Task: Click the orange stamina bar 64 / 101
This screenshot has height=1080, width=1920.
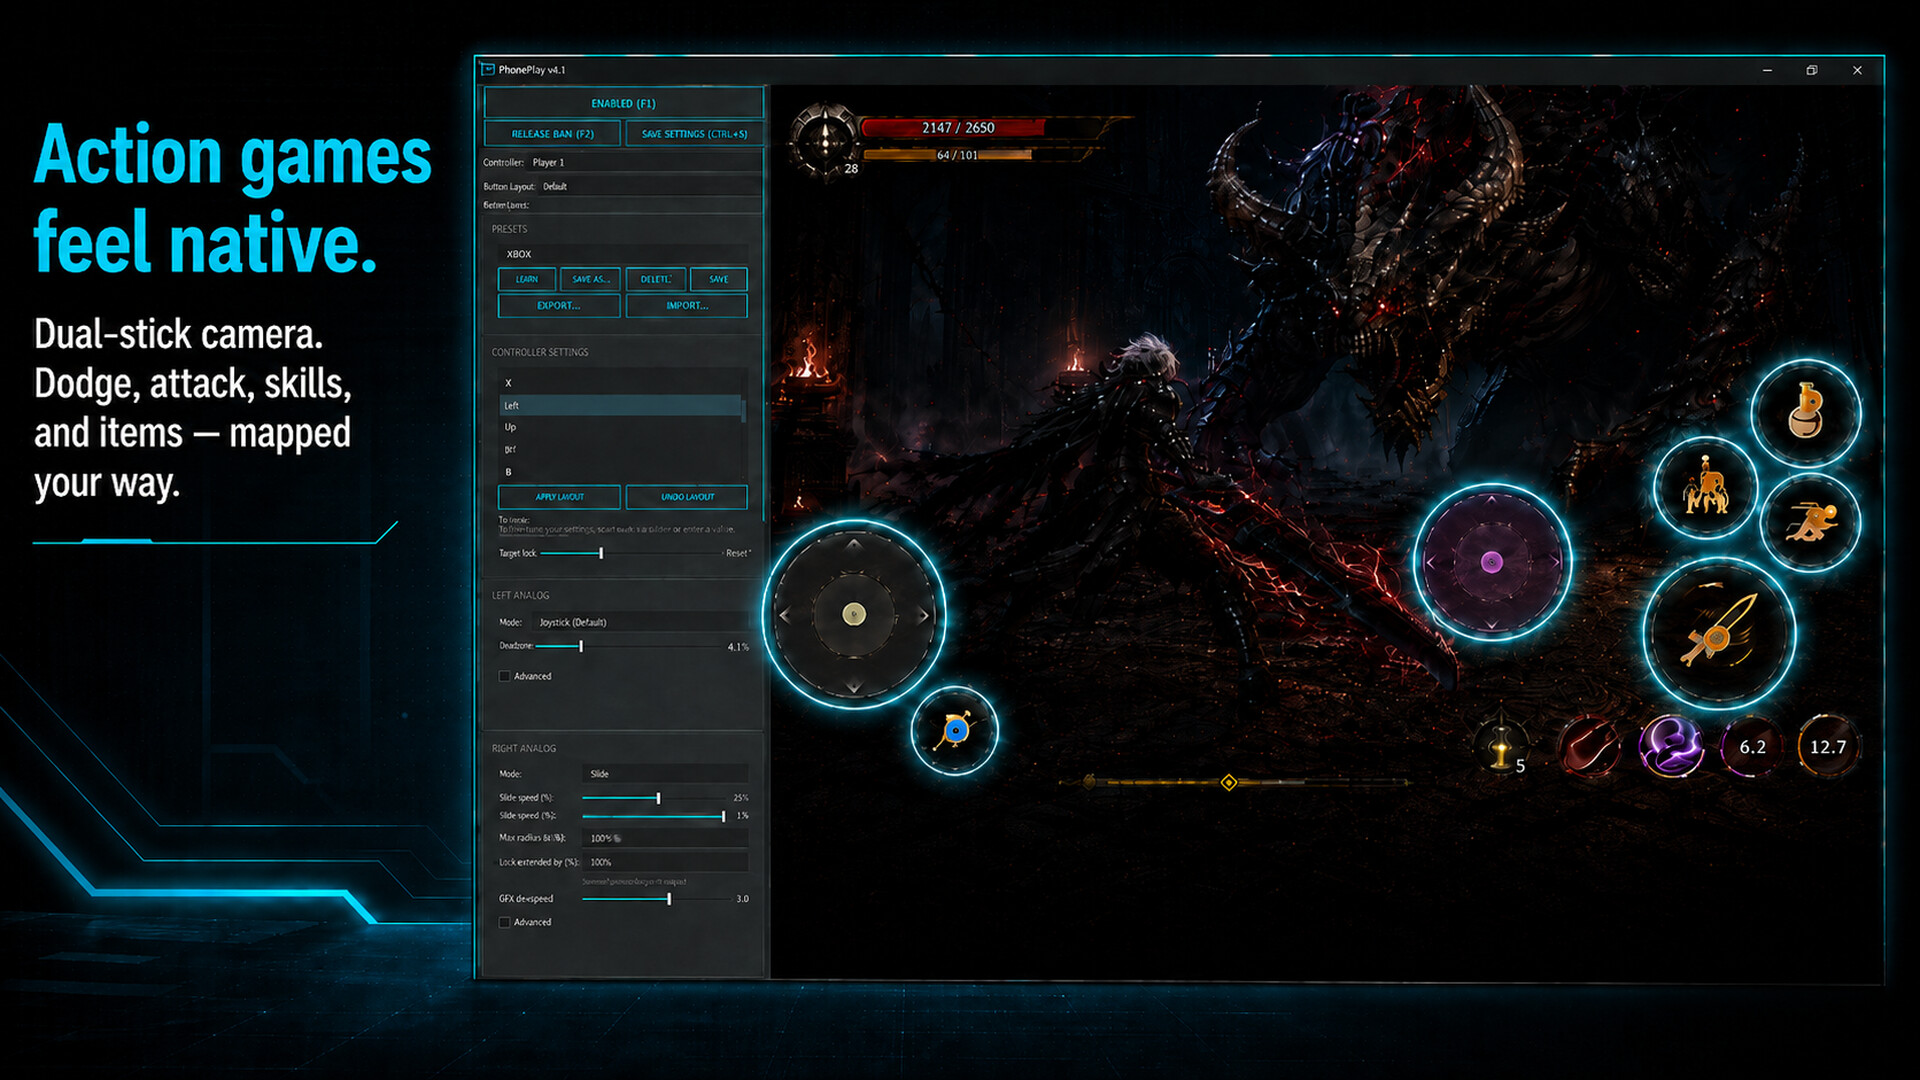Action: [950, 155]
